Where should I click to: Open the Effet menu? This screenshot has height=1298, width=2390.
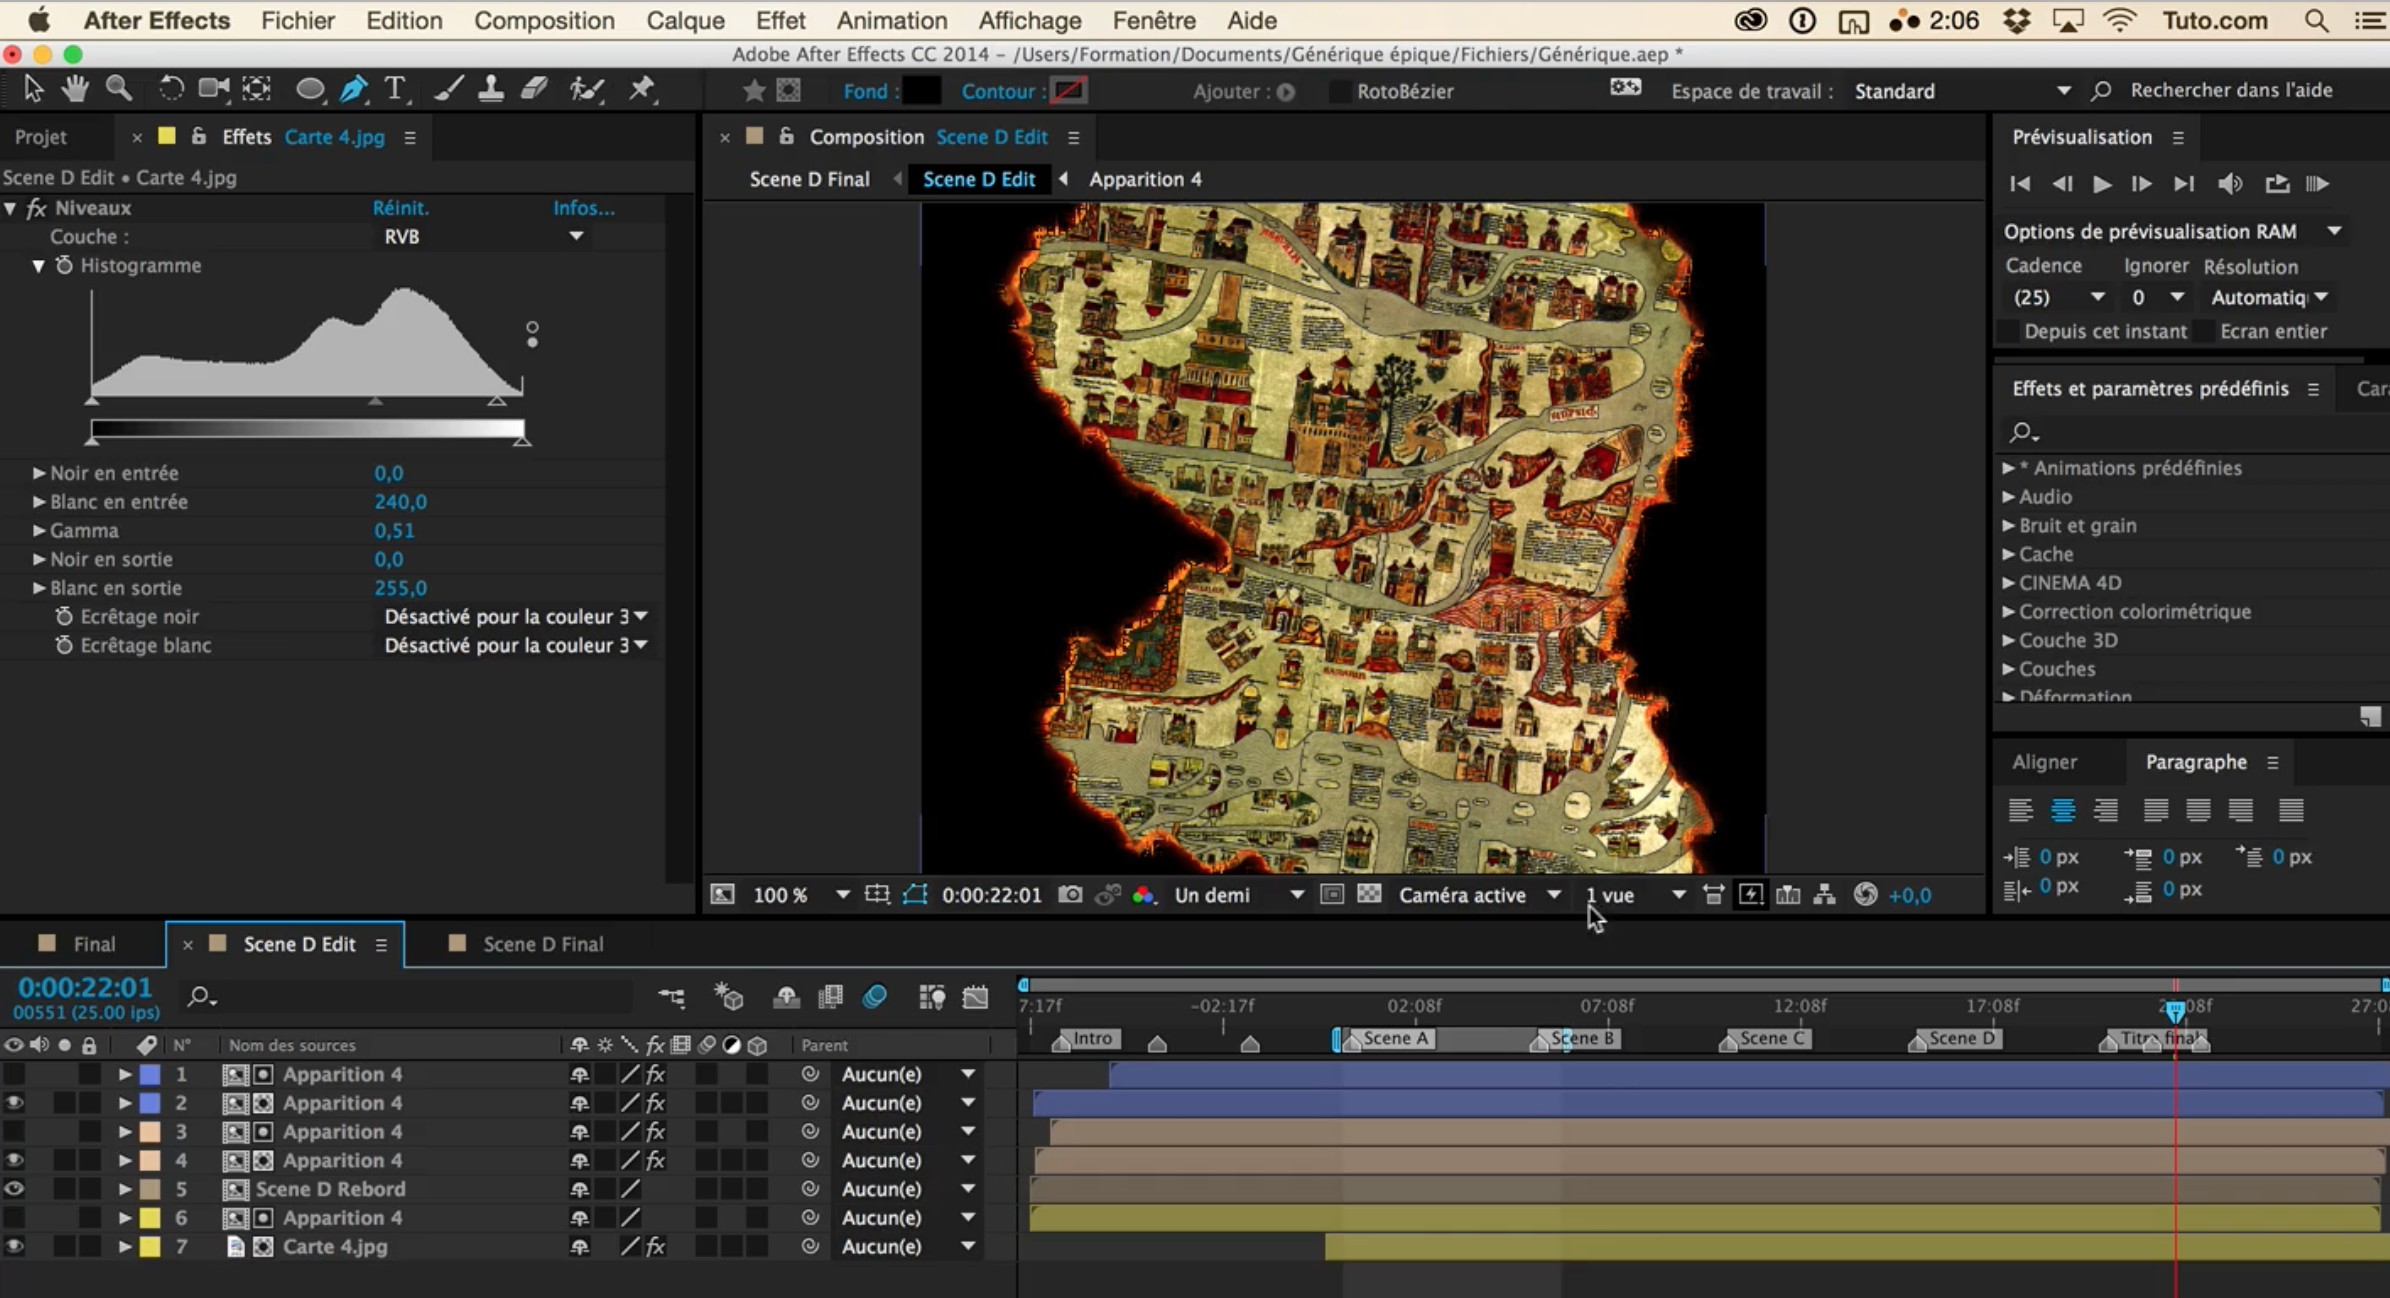(780, 20)
